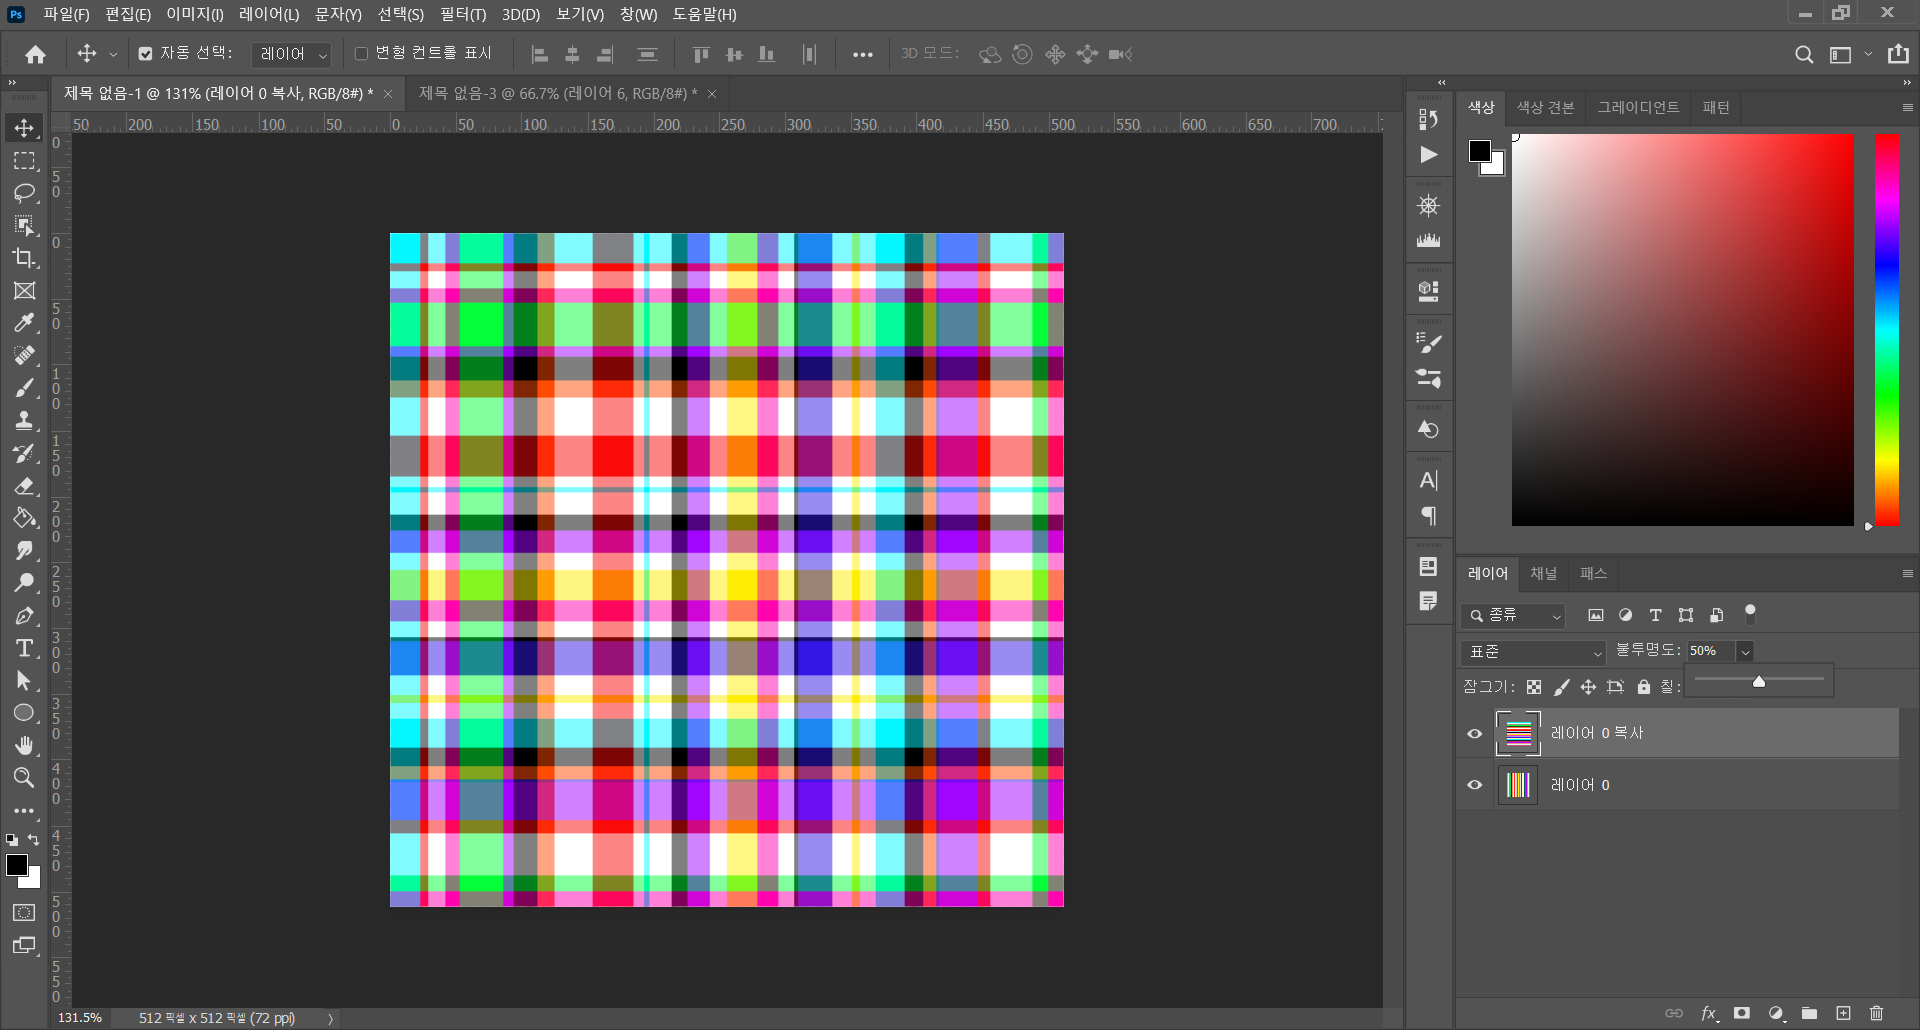Click the align top edges button
The image size is (1920, 1030).
click(x=701, y=54)
